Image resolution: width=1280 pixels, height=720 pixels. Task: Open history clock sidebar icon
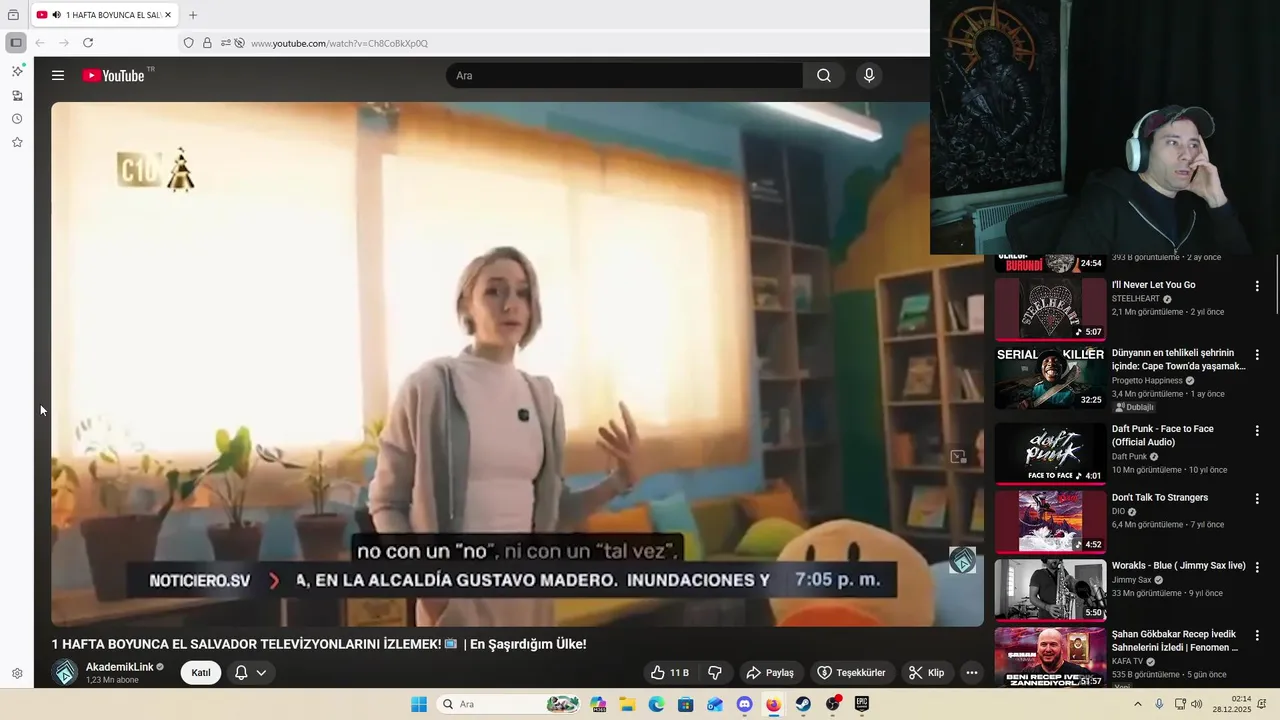(17, 119)
